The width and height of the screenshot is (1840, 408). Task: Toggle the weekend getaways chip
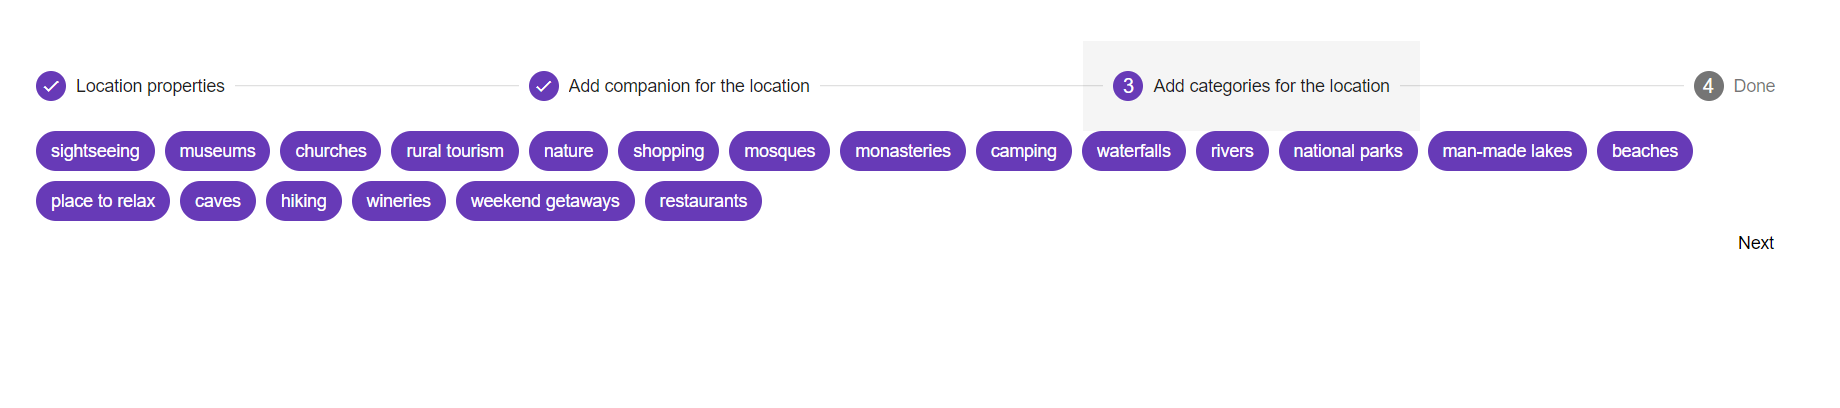tap(545, 201)
